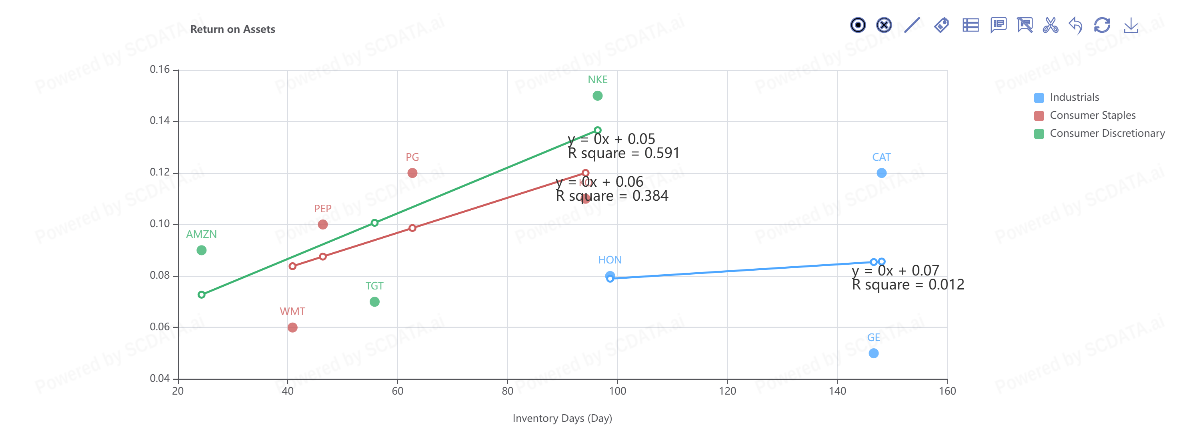
Task: Click the GE data point
Action: tap(874, 353)
